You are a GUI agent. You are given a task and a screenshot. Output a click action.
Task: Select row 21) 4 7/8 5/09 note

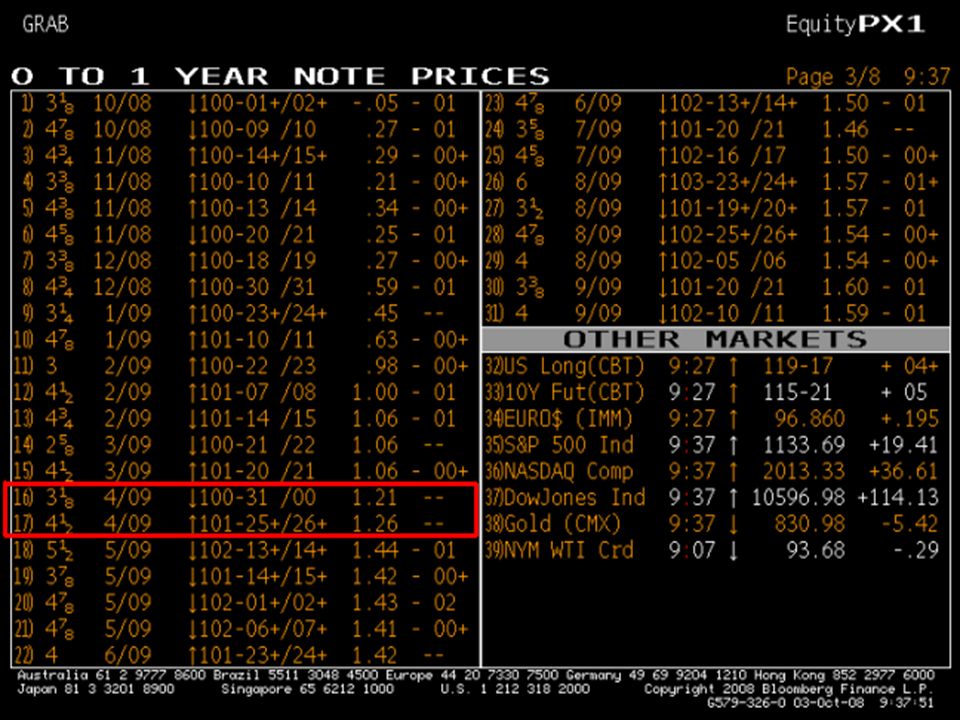pyautogui.click(x=245, y=629)
